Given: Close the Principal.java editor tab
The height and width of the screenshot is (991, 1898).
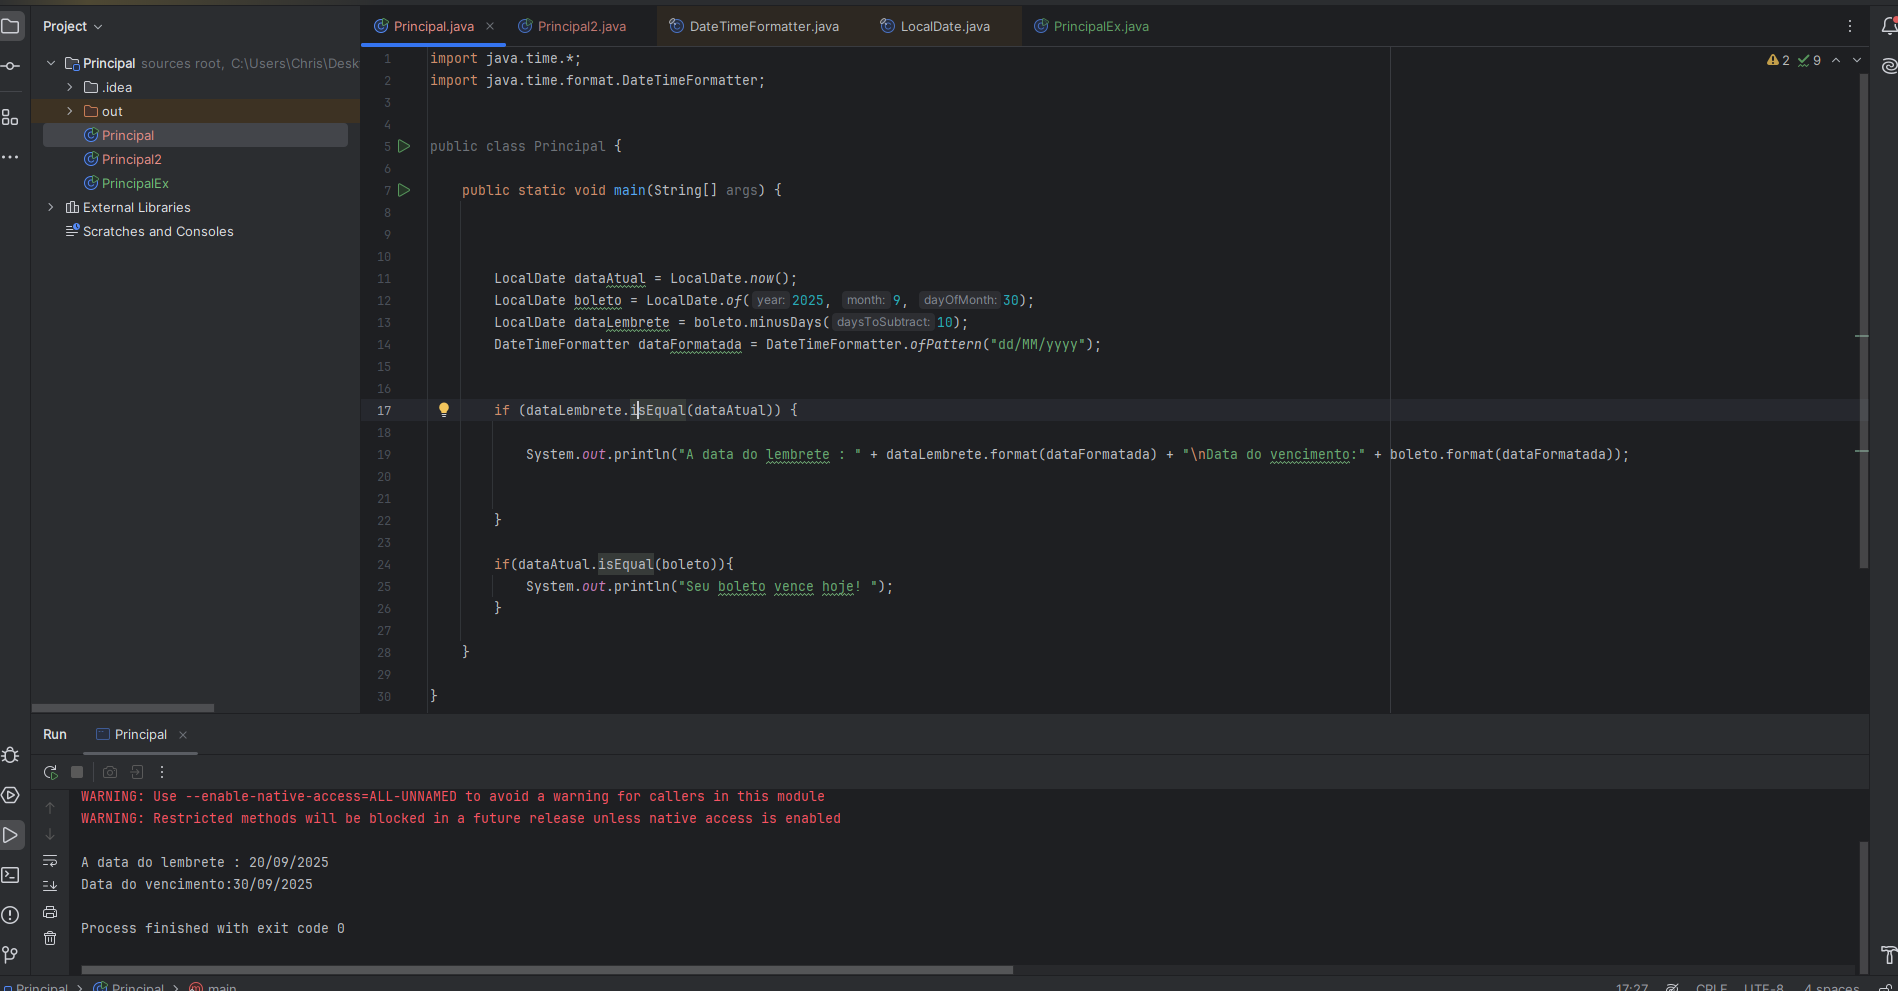Looking at the screenshot, I should tap(490, 26).
